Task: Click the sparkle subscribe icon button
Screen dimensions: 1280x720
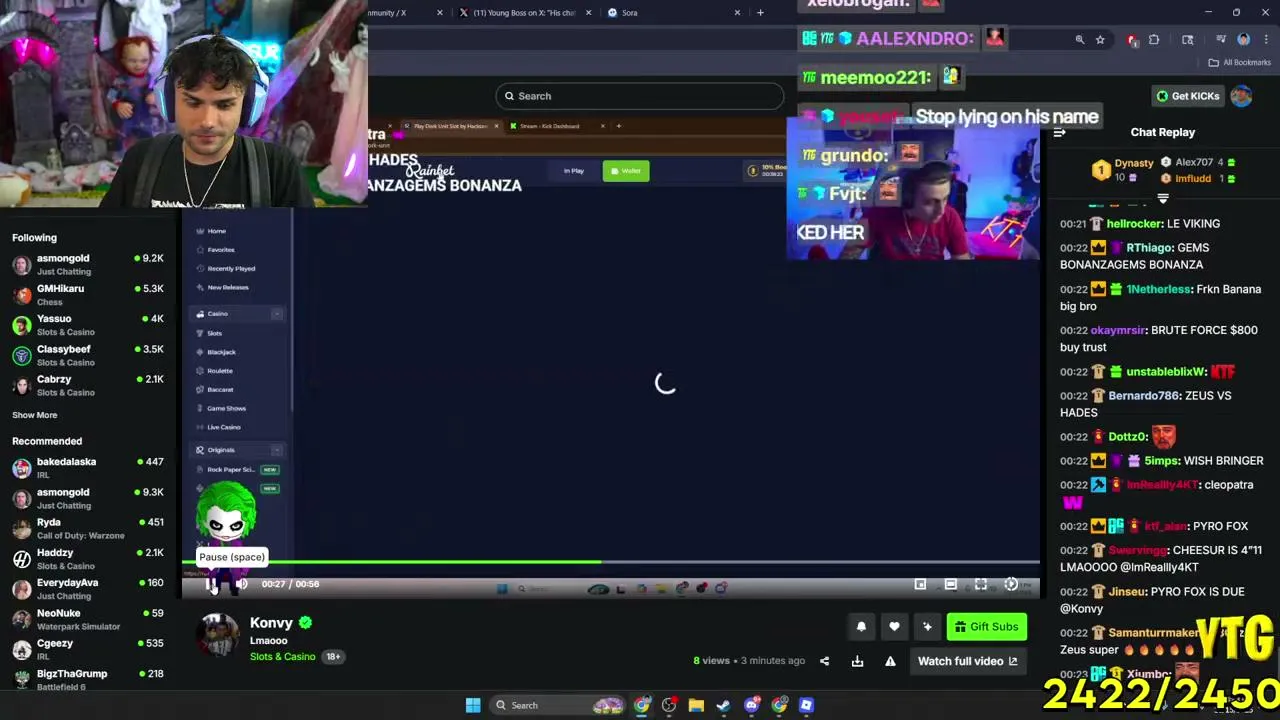Action: pos(927,627)
